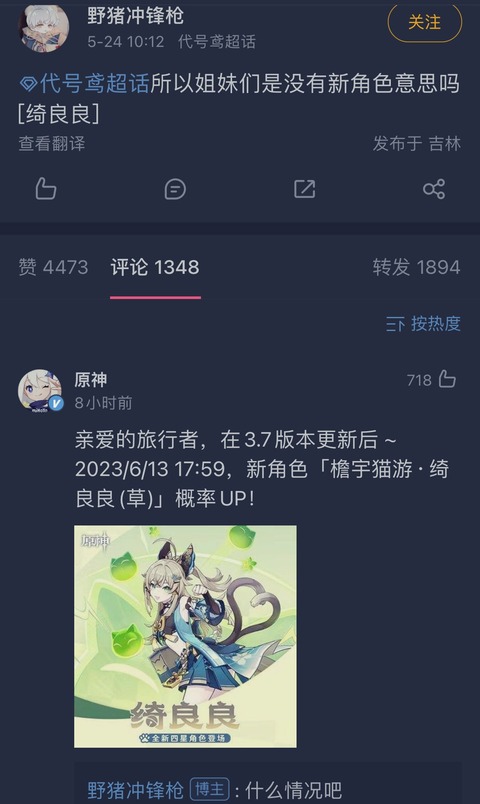Tap 查看翻译 to translate post

[52, 143]
